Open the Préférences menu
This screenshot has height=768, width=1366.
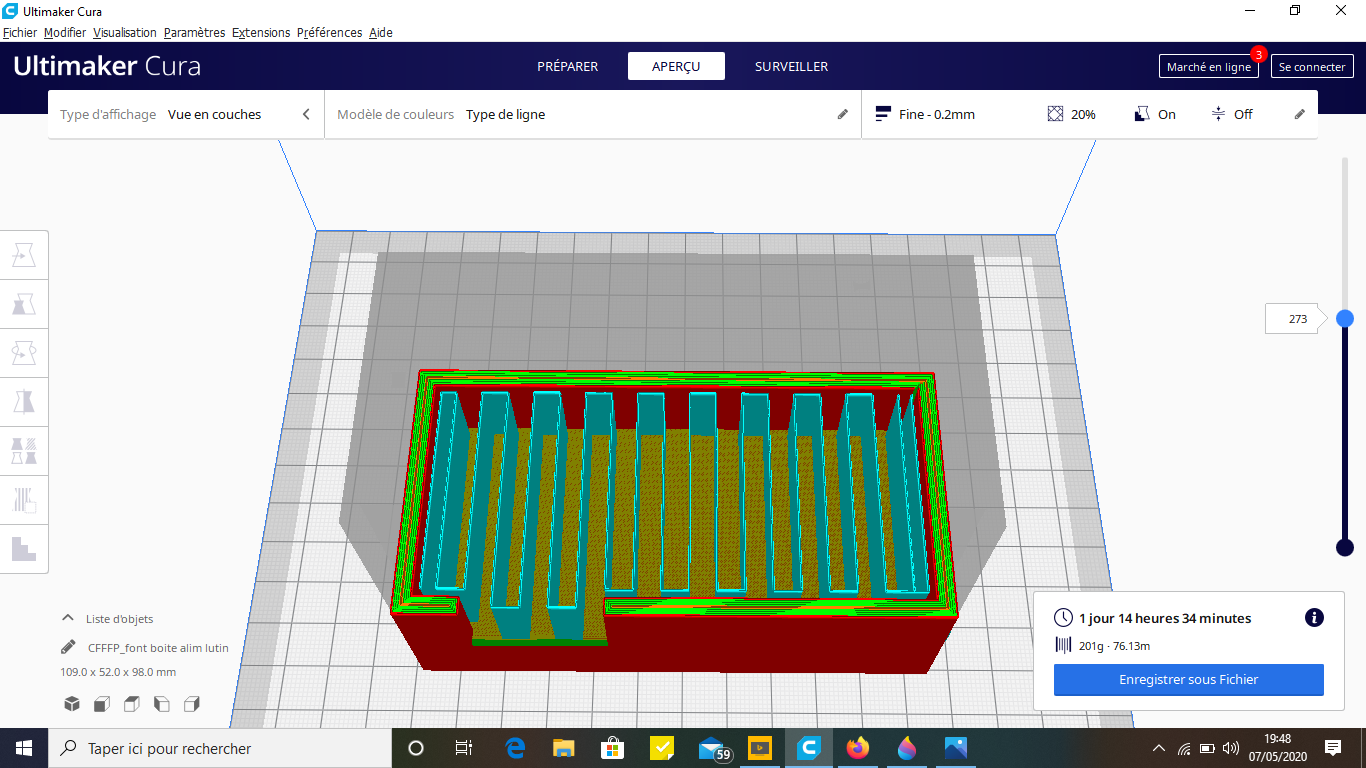[x=329, y=32]
